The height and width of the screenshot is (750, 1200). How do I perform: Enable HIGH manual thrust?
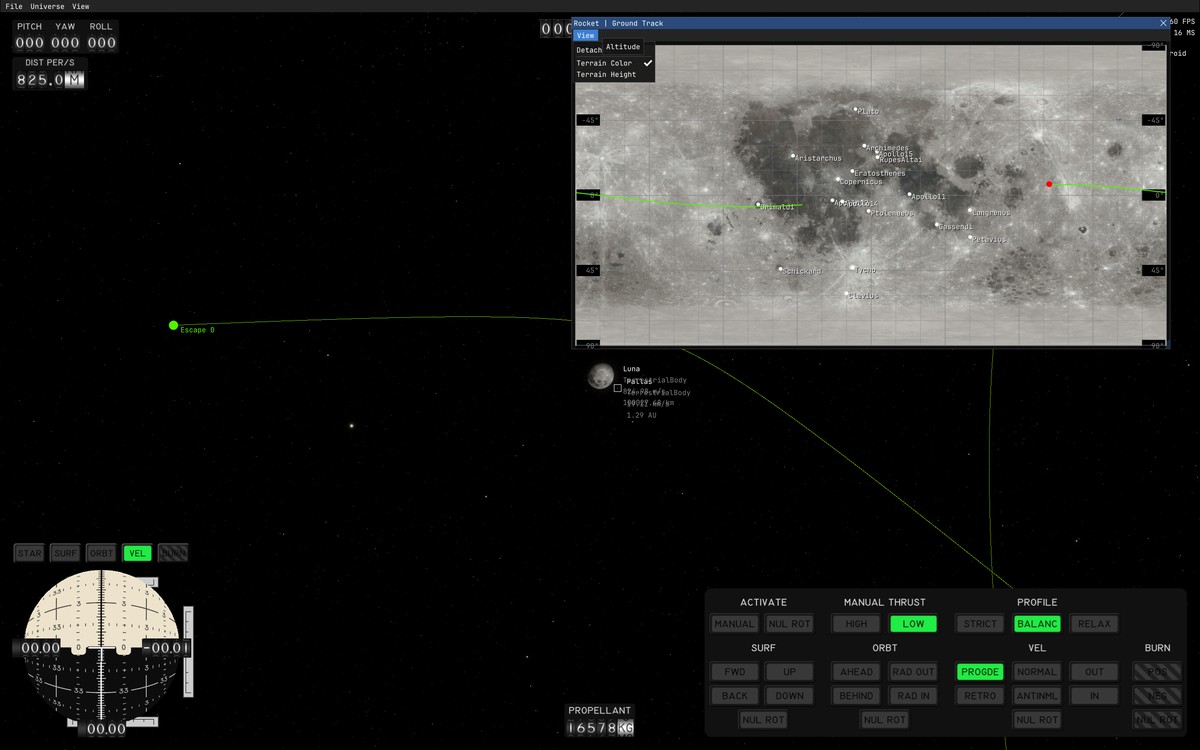click(x=856, y=624)
